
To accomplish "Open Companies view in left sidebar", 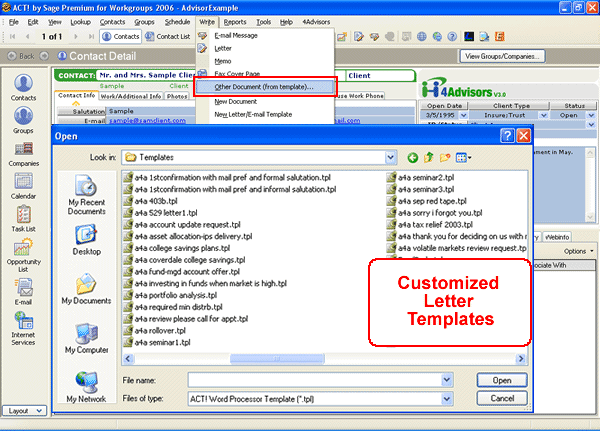I will pyautogui.click(x=23, y=153).
